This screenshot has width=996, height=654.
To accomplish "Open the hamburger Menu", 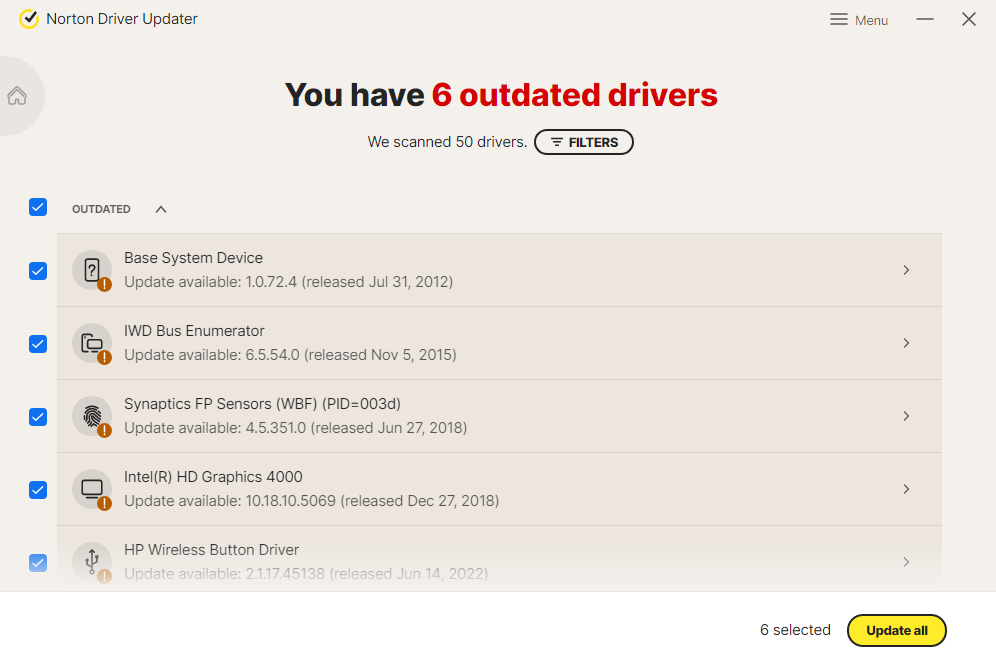I will pos(858,20).
